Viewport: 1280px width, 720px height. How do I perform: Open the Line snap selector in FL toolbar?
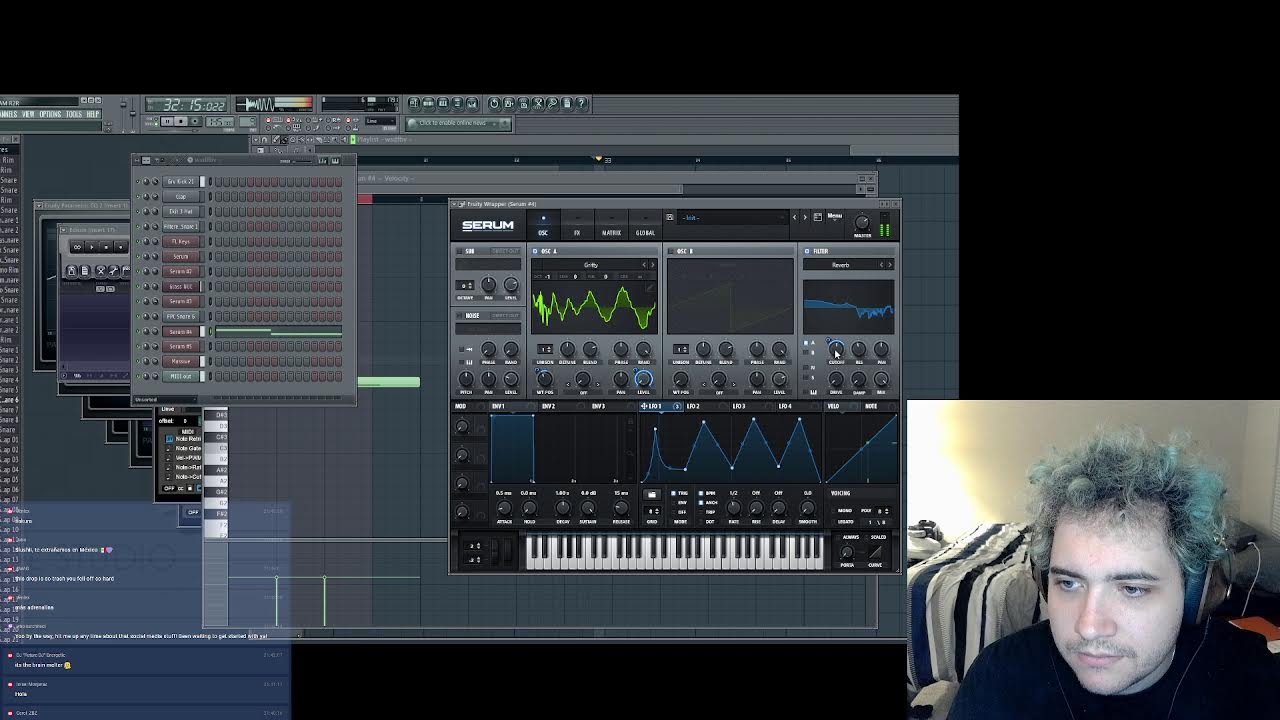[380, 121]
